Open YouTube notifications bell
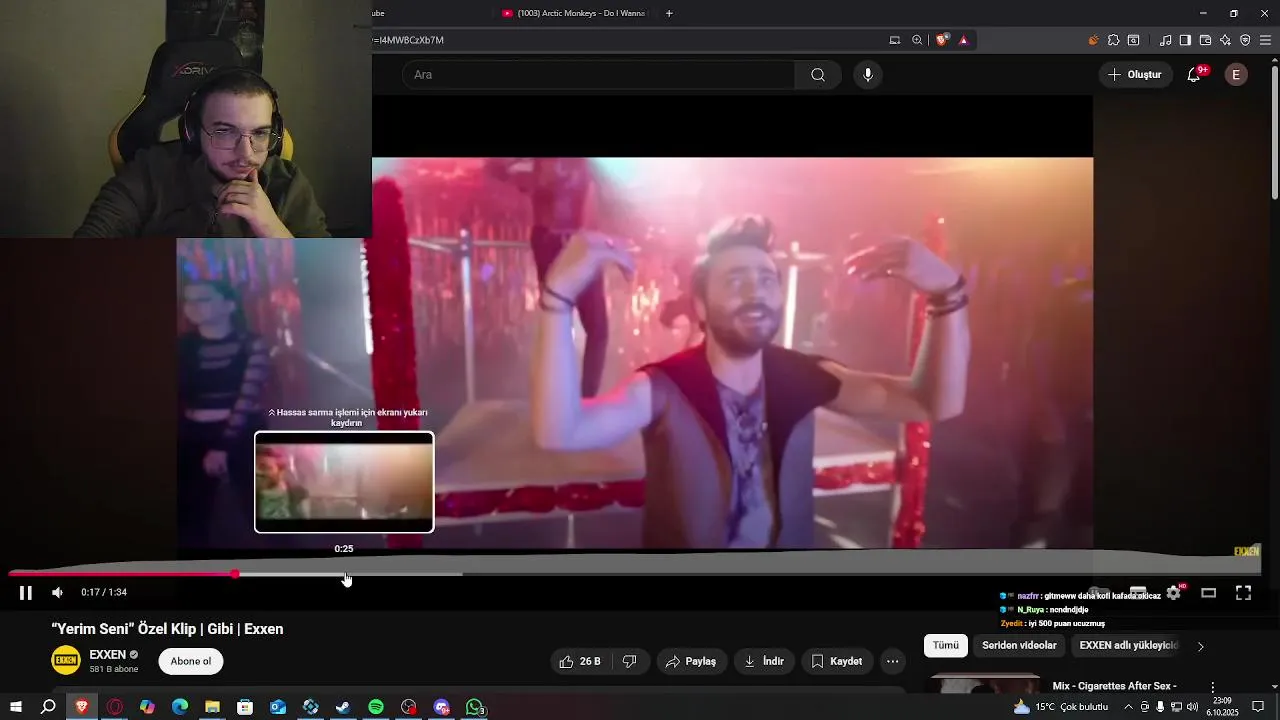The image size is (1280, 720). tap(1194, 75)
